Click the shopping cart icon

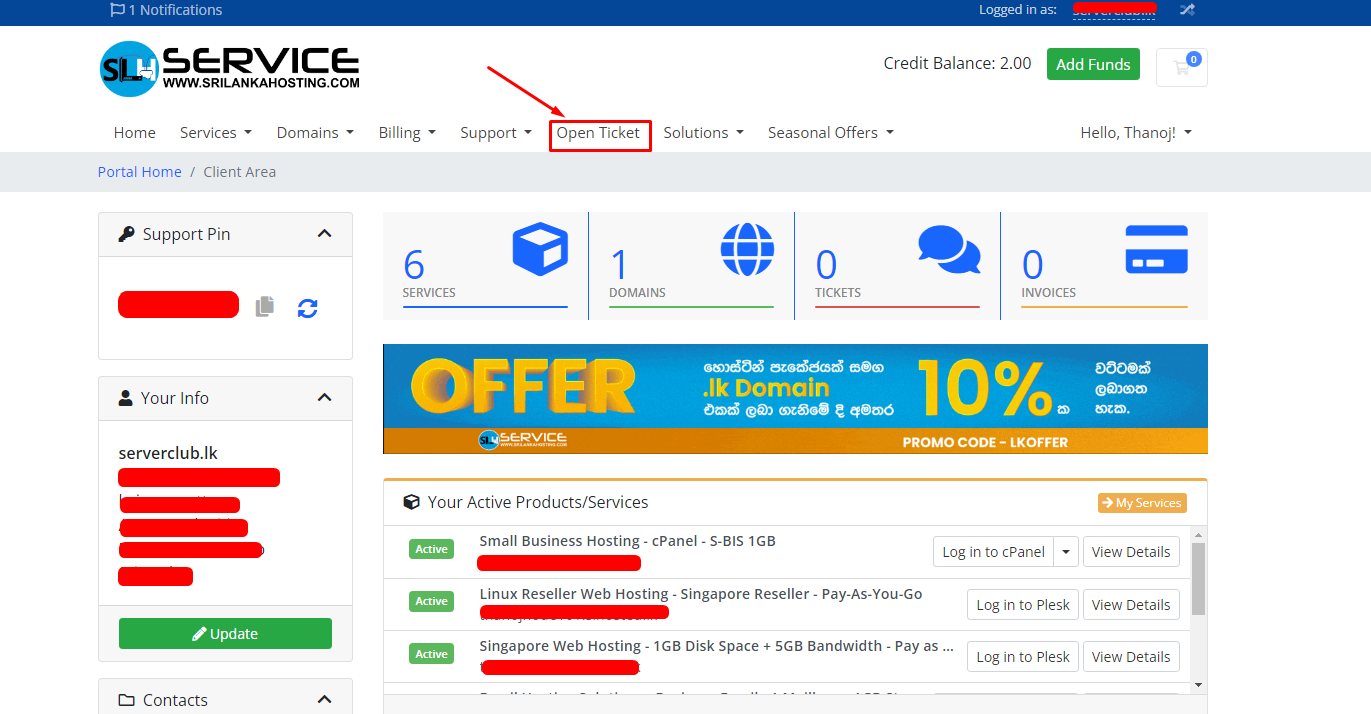pyautogui.click(x=1181, y=68)
